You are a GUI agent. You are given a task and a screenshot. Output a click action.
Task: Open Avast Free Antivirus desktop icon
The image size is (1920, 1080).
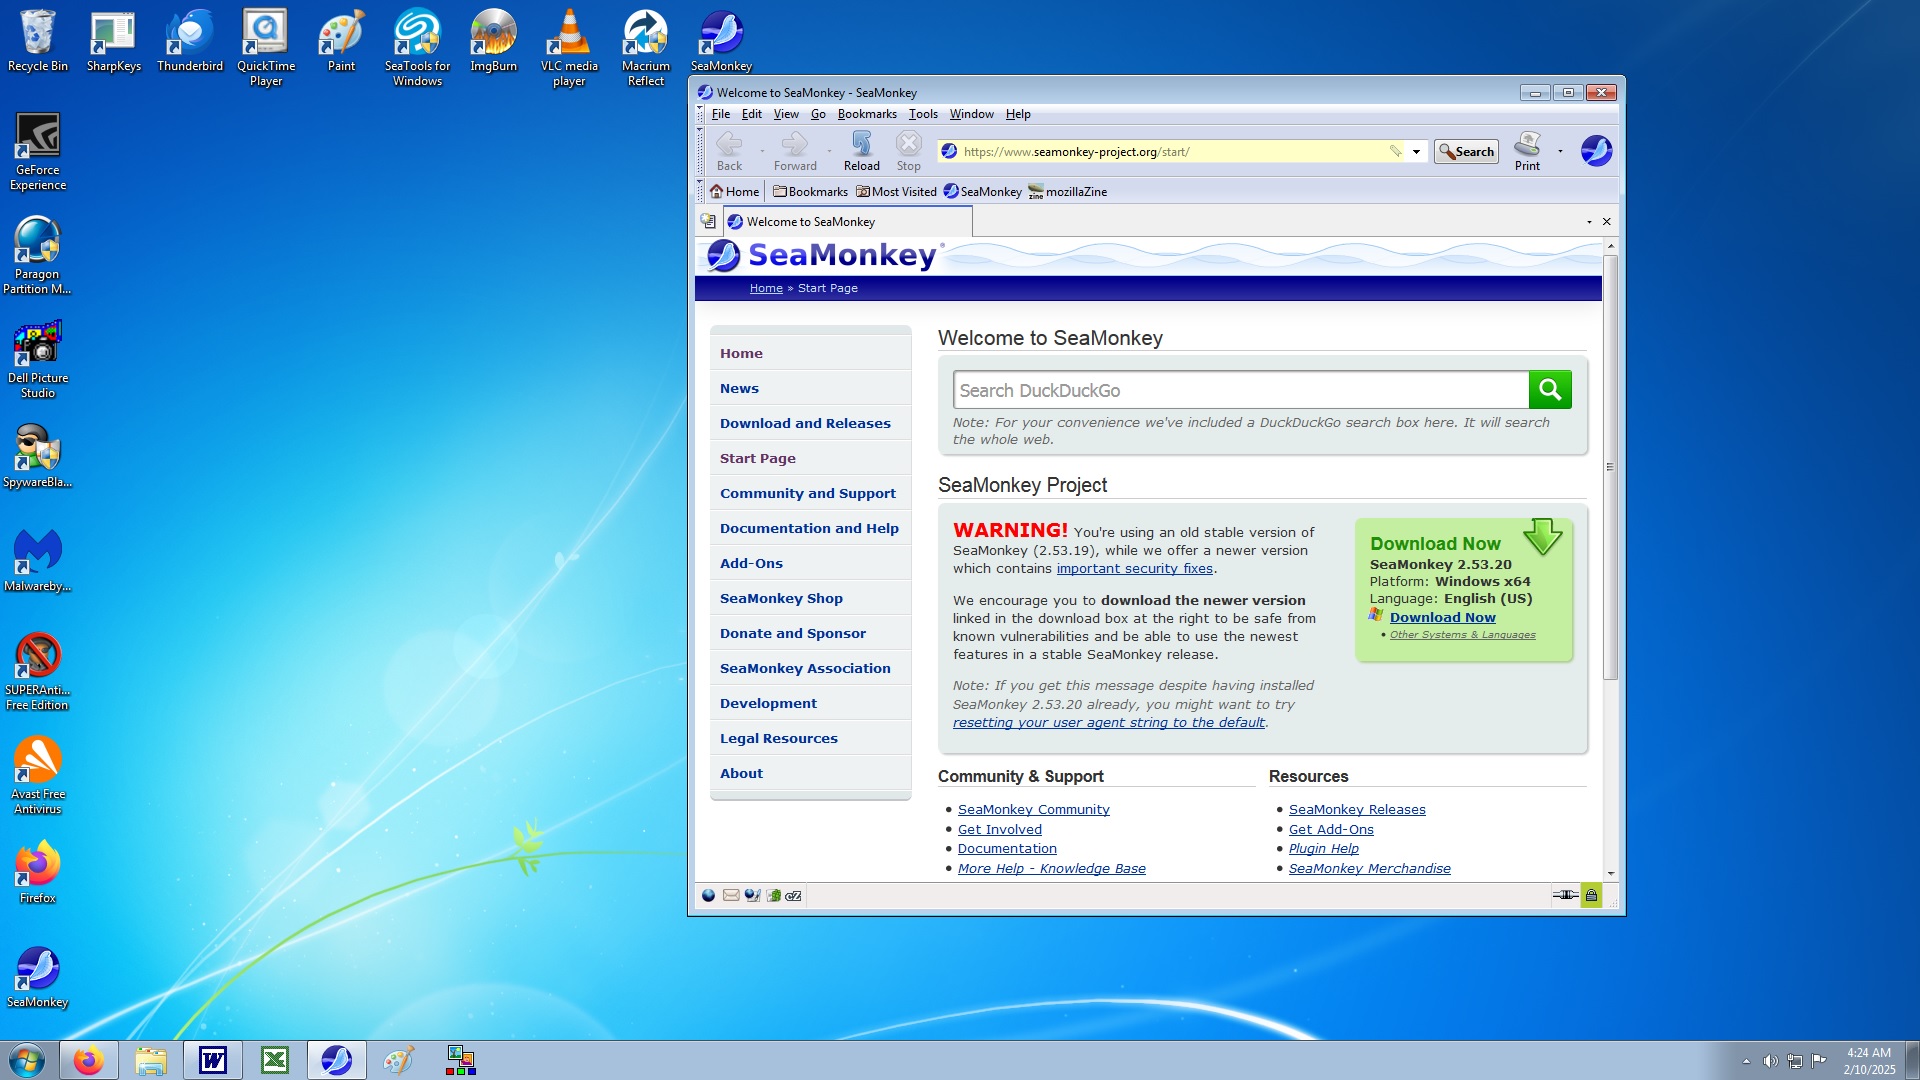click(x=38, y=775)
